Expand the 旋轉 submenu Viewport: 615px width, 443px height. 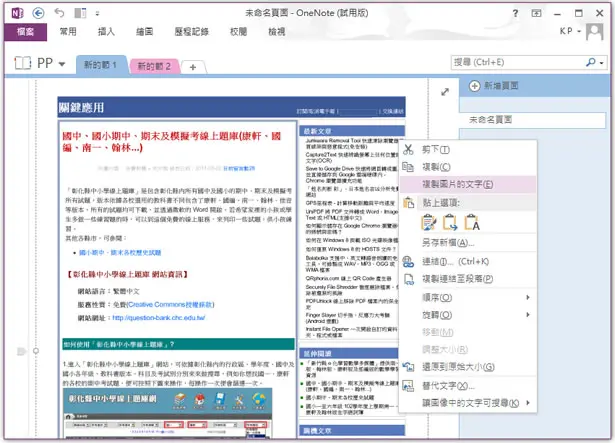[528, 315]
